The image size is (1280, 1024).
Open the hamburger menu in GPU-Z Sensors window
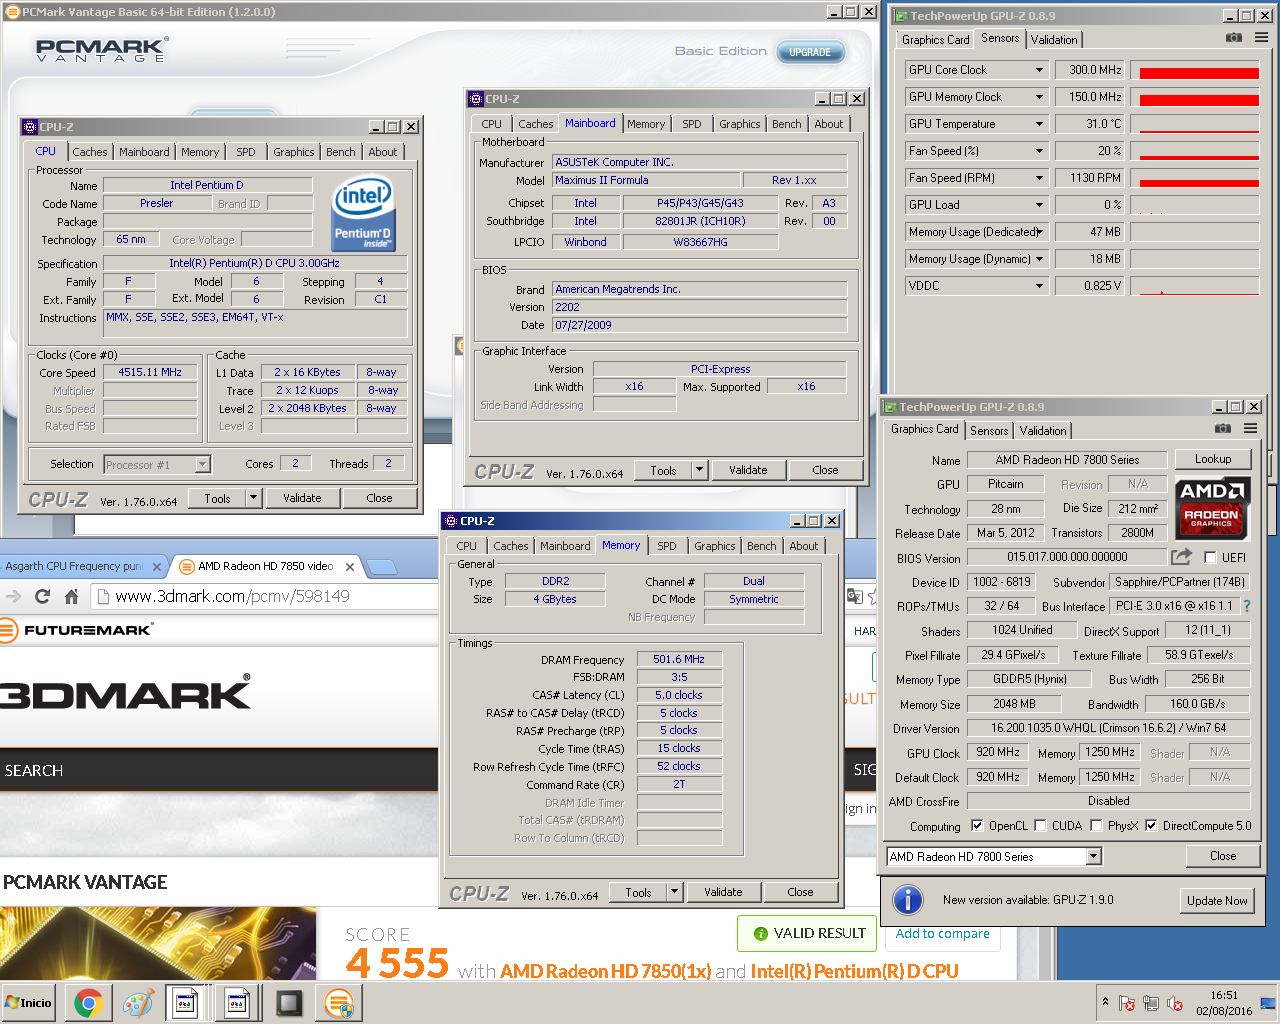(x=1261, y=38)
